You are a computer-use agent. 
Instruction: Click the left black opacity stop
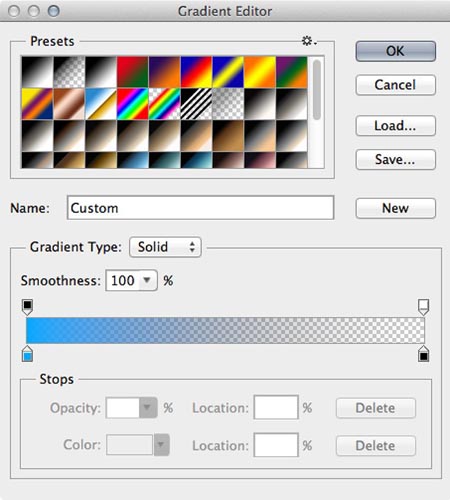click(x=27, y=307)
